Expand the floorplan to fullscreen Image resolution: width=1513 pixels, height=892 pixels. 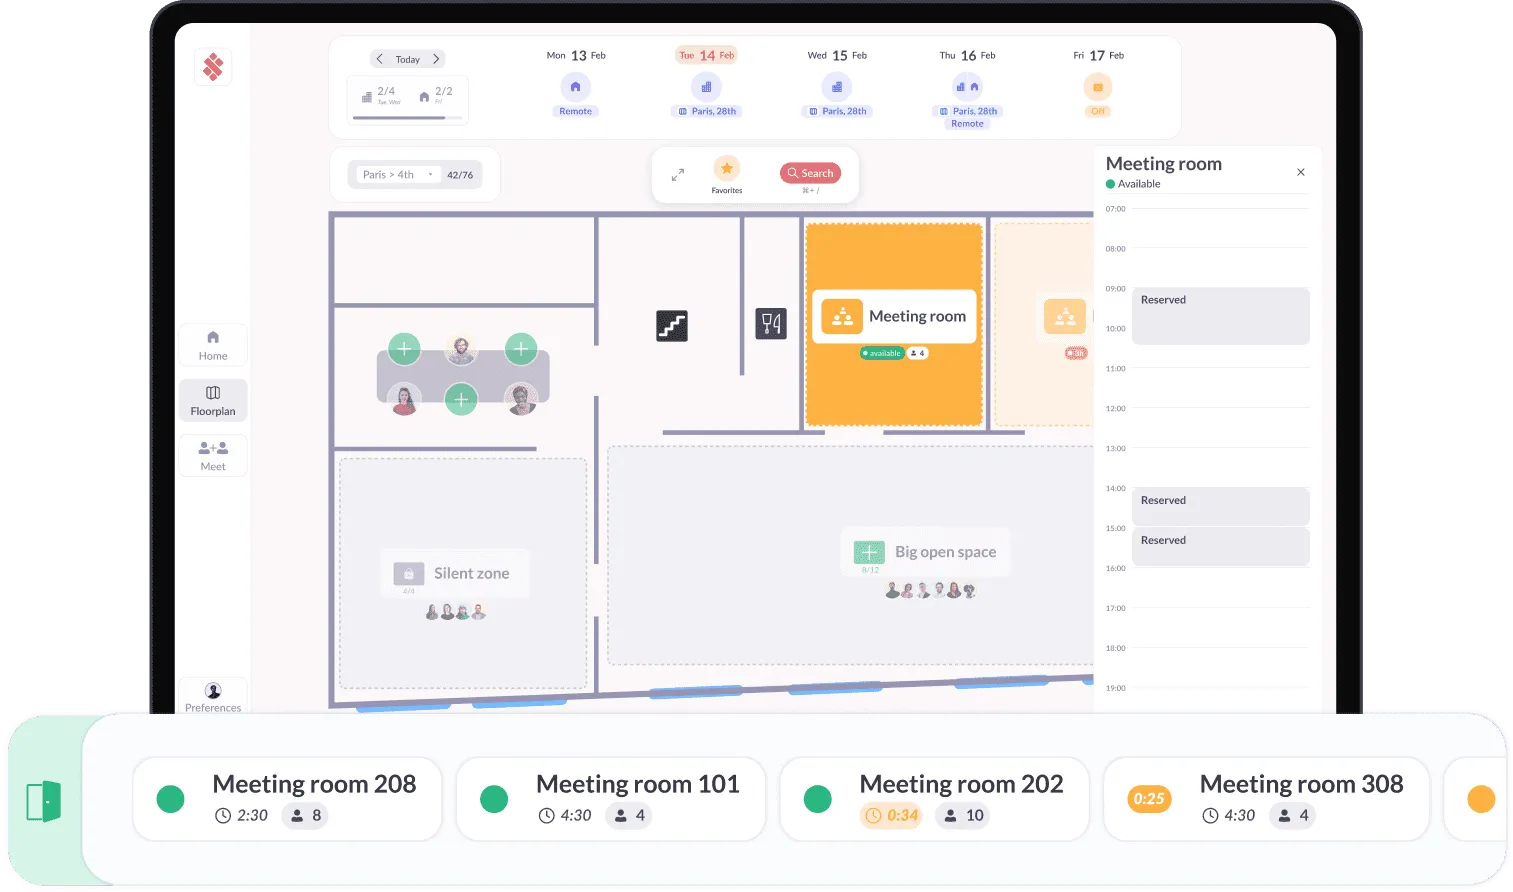click(x=678, y=174)
